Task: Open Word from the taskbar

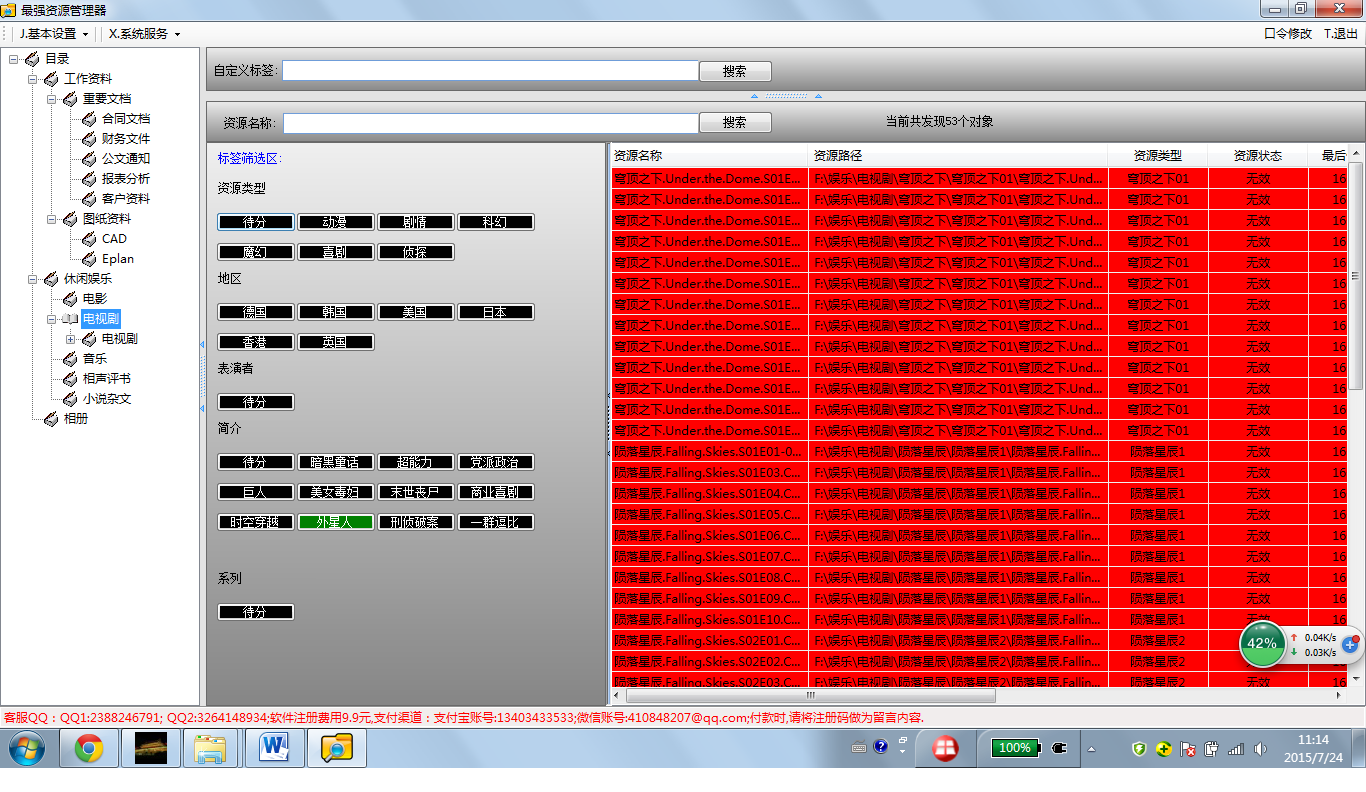Action: point(273,748)
